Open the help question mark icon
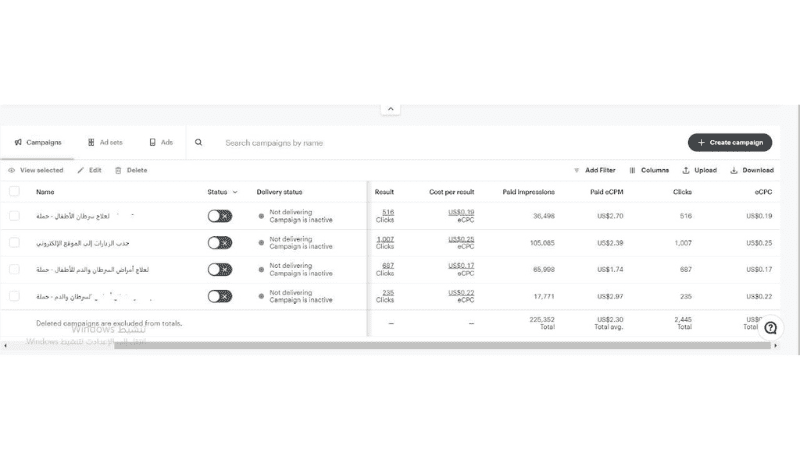Screen dimensions: 800x460 tap(770, 327)
